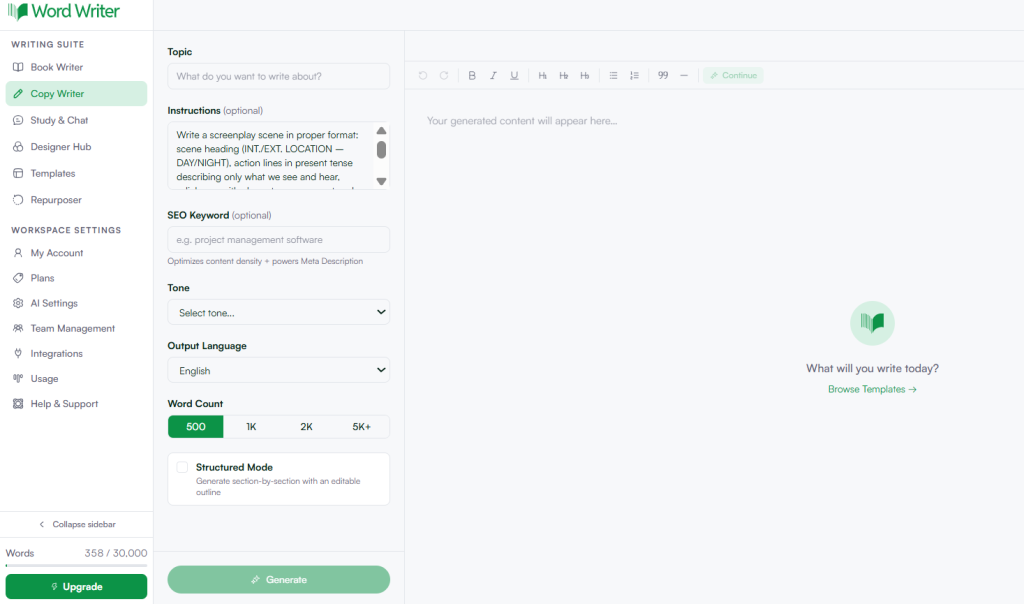Toggle bold formatting in editor toolbar
Viewport: 1024px width, 604px height.
472,76
